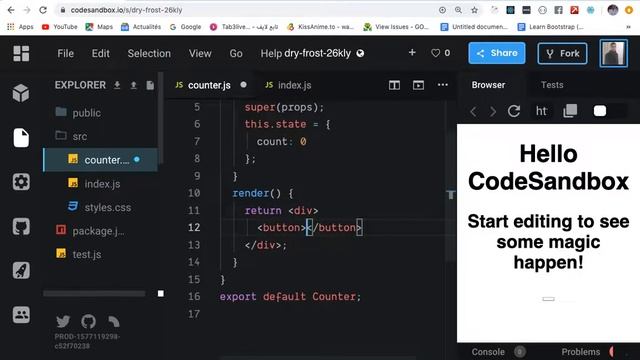Open preview in new window icon
Image resolution: width=640 pixels, height=360 pixels.
click(x=570, y=111)
